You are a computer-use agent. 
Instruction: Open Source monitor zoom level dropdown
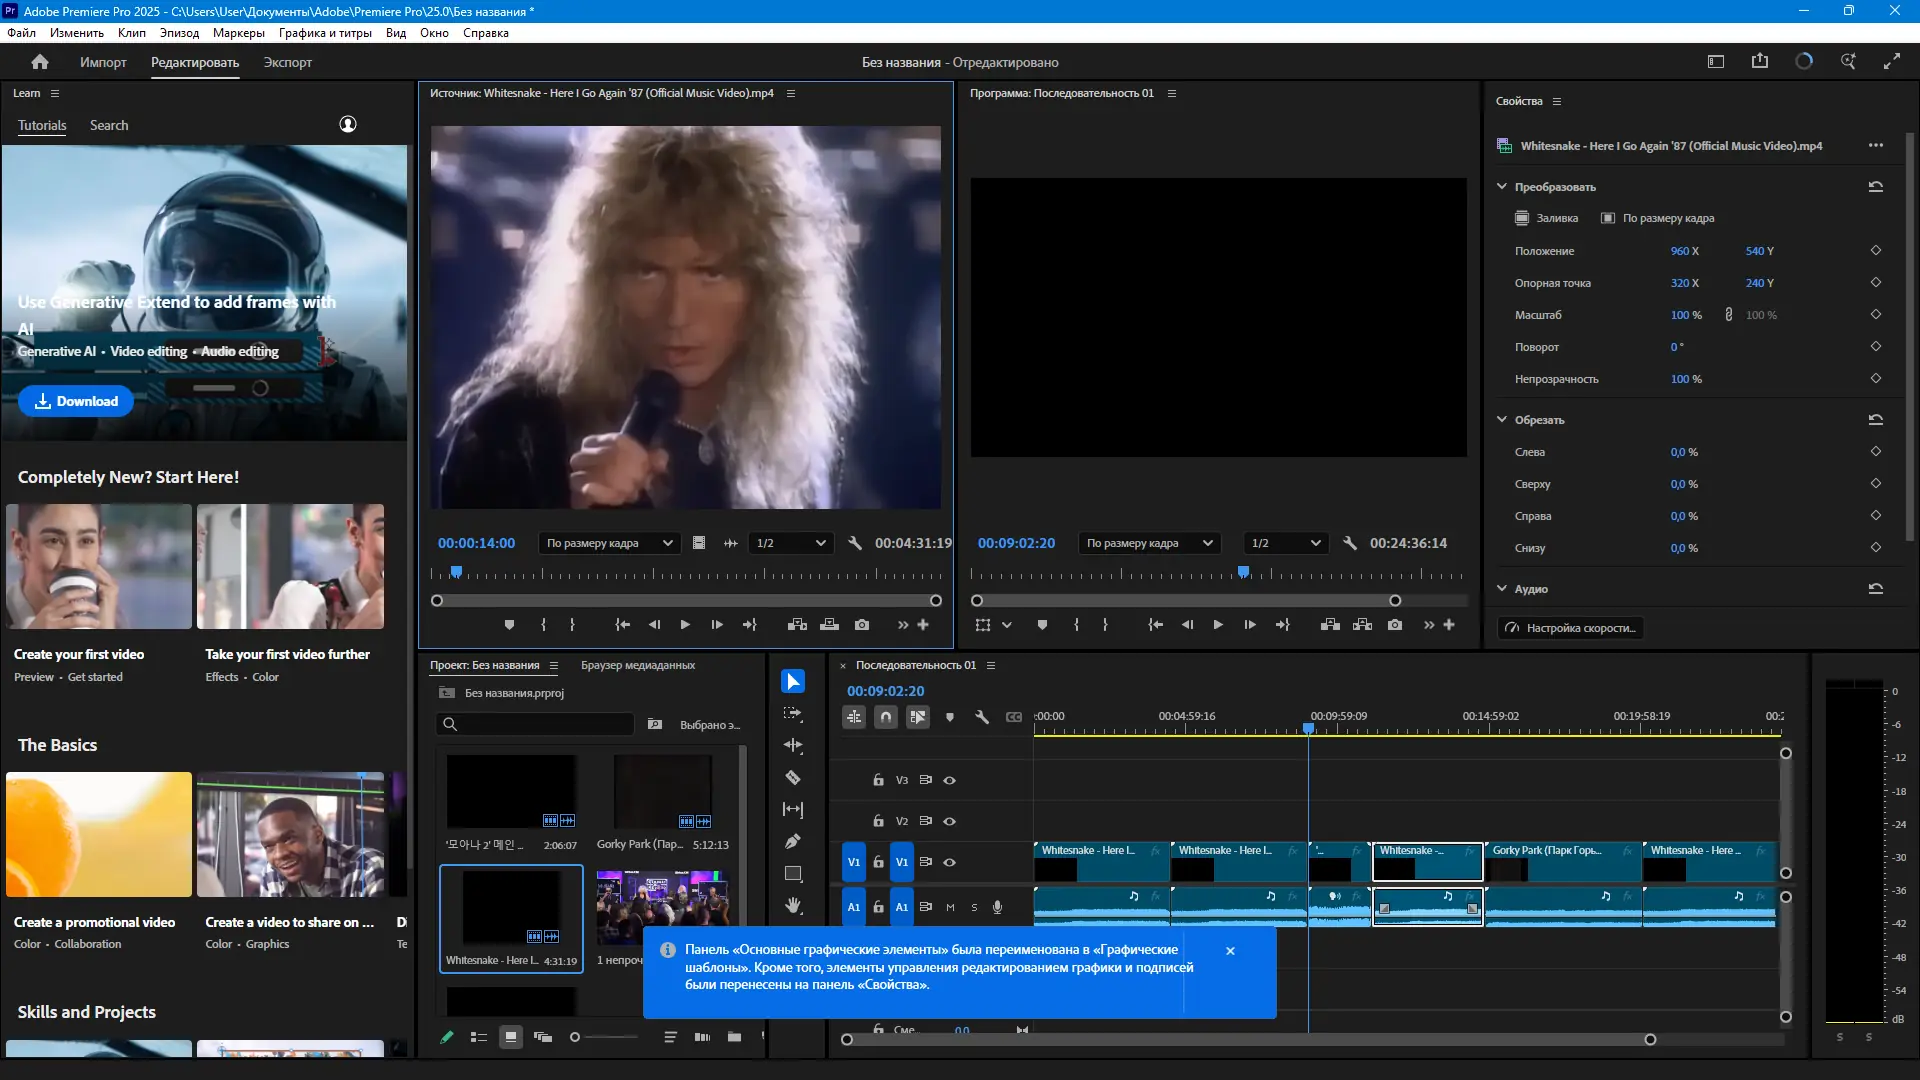click(609, 543)
